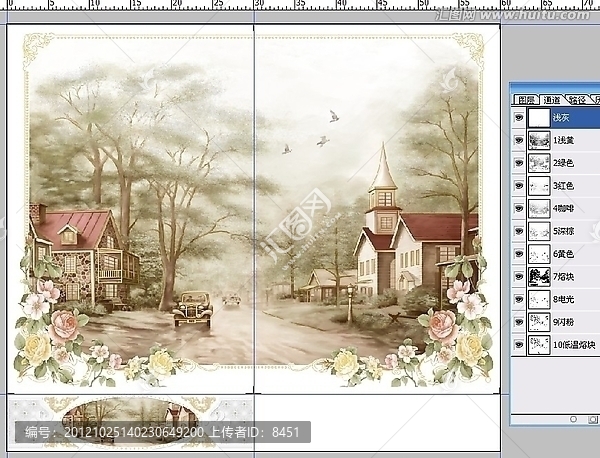The width and height of the screenshot is (600, 458).
Task: Click the 浅灰 channel thumbnail
Action: coord(539,117)
